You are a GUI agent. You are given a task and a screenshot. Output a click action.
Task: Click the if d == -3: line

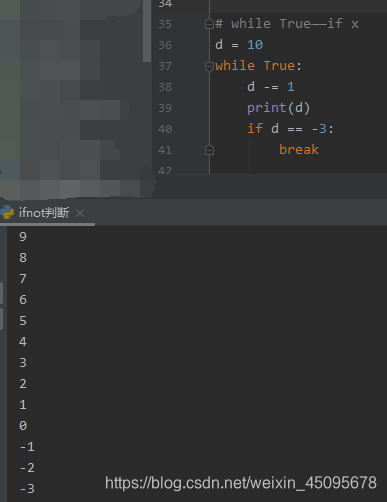click(290, 129)
